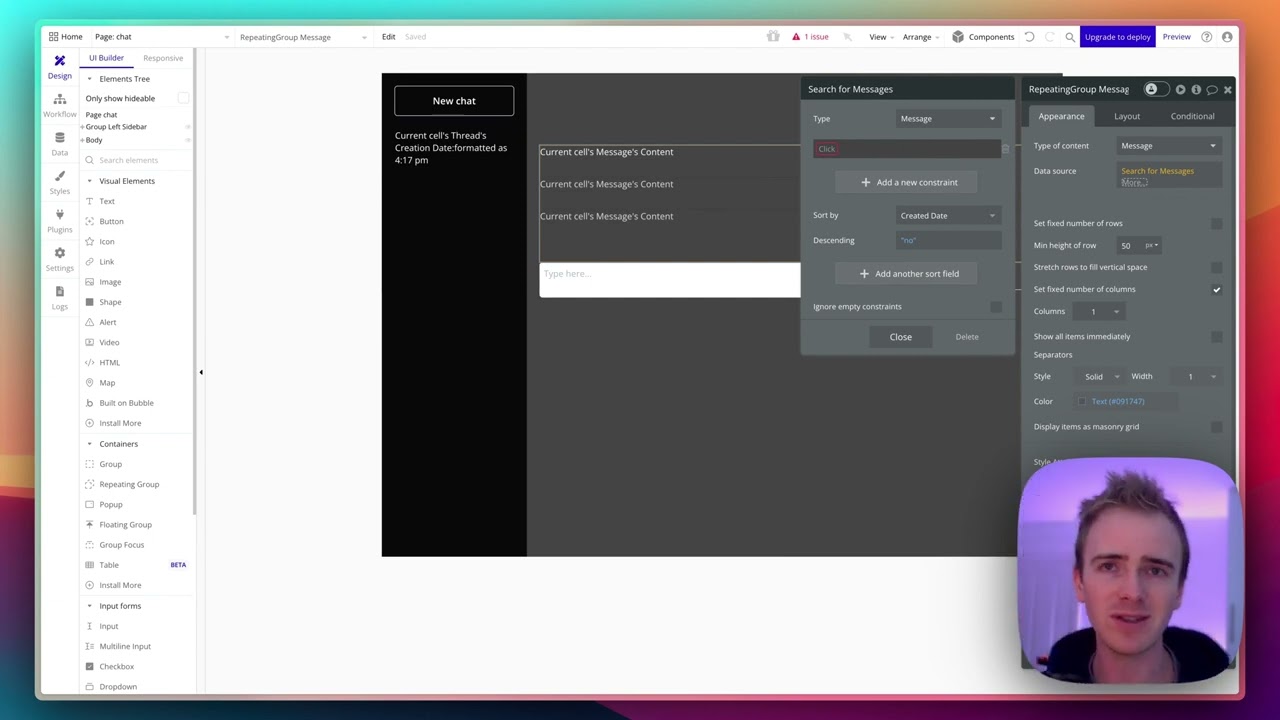Enable Display items as masonry grid

(1216, 427)
